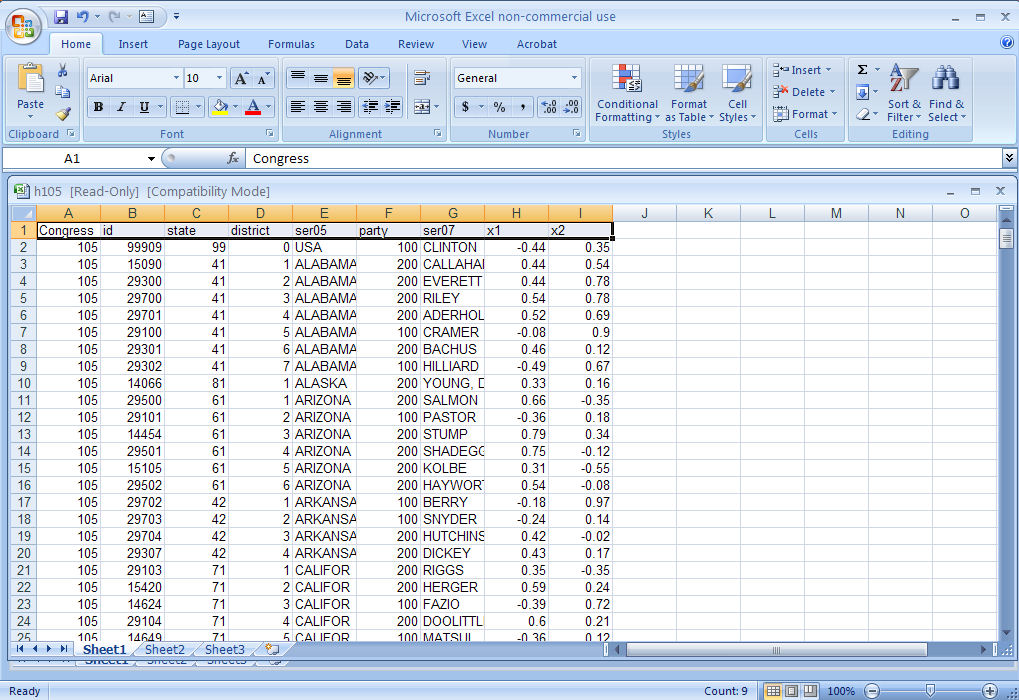This screenshot has width=1019, height=700.
Task: Click the Format Painter brush icon
Action: pyautogui.click(x=63, y=113)
